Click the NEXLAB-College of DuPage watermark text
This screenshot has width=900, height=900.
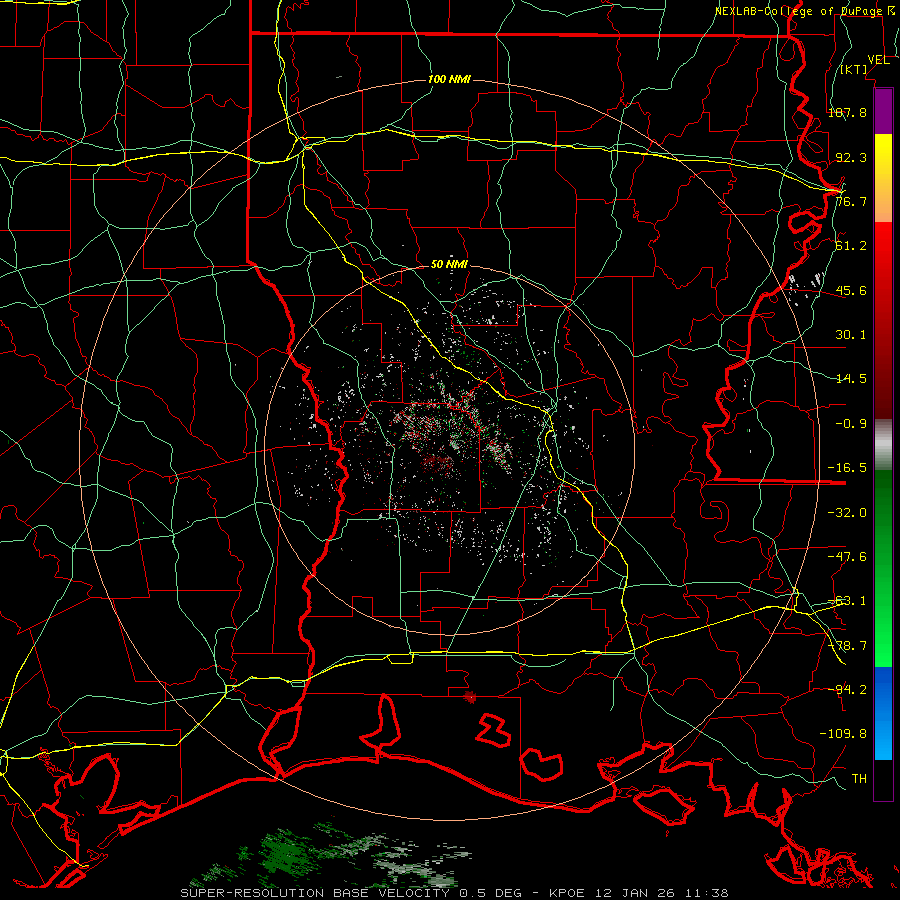pos(806,11)
